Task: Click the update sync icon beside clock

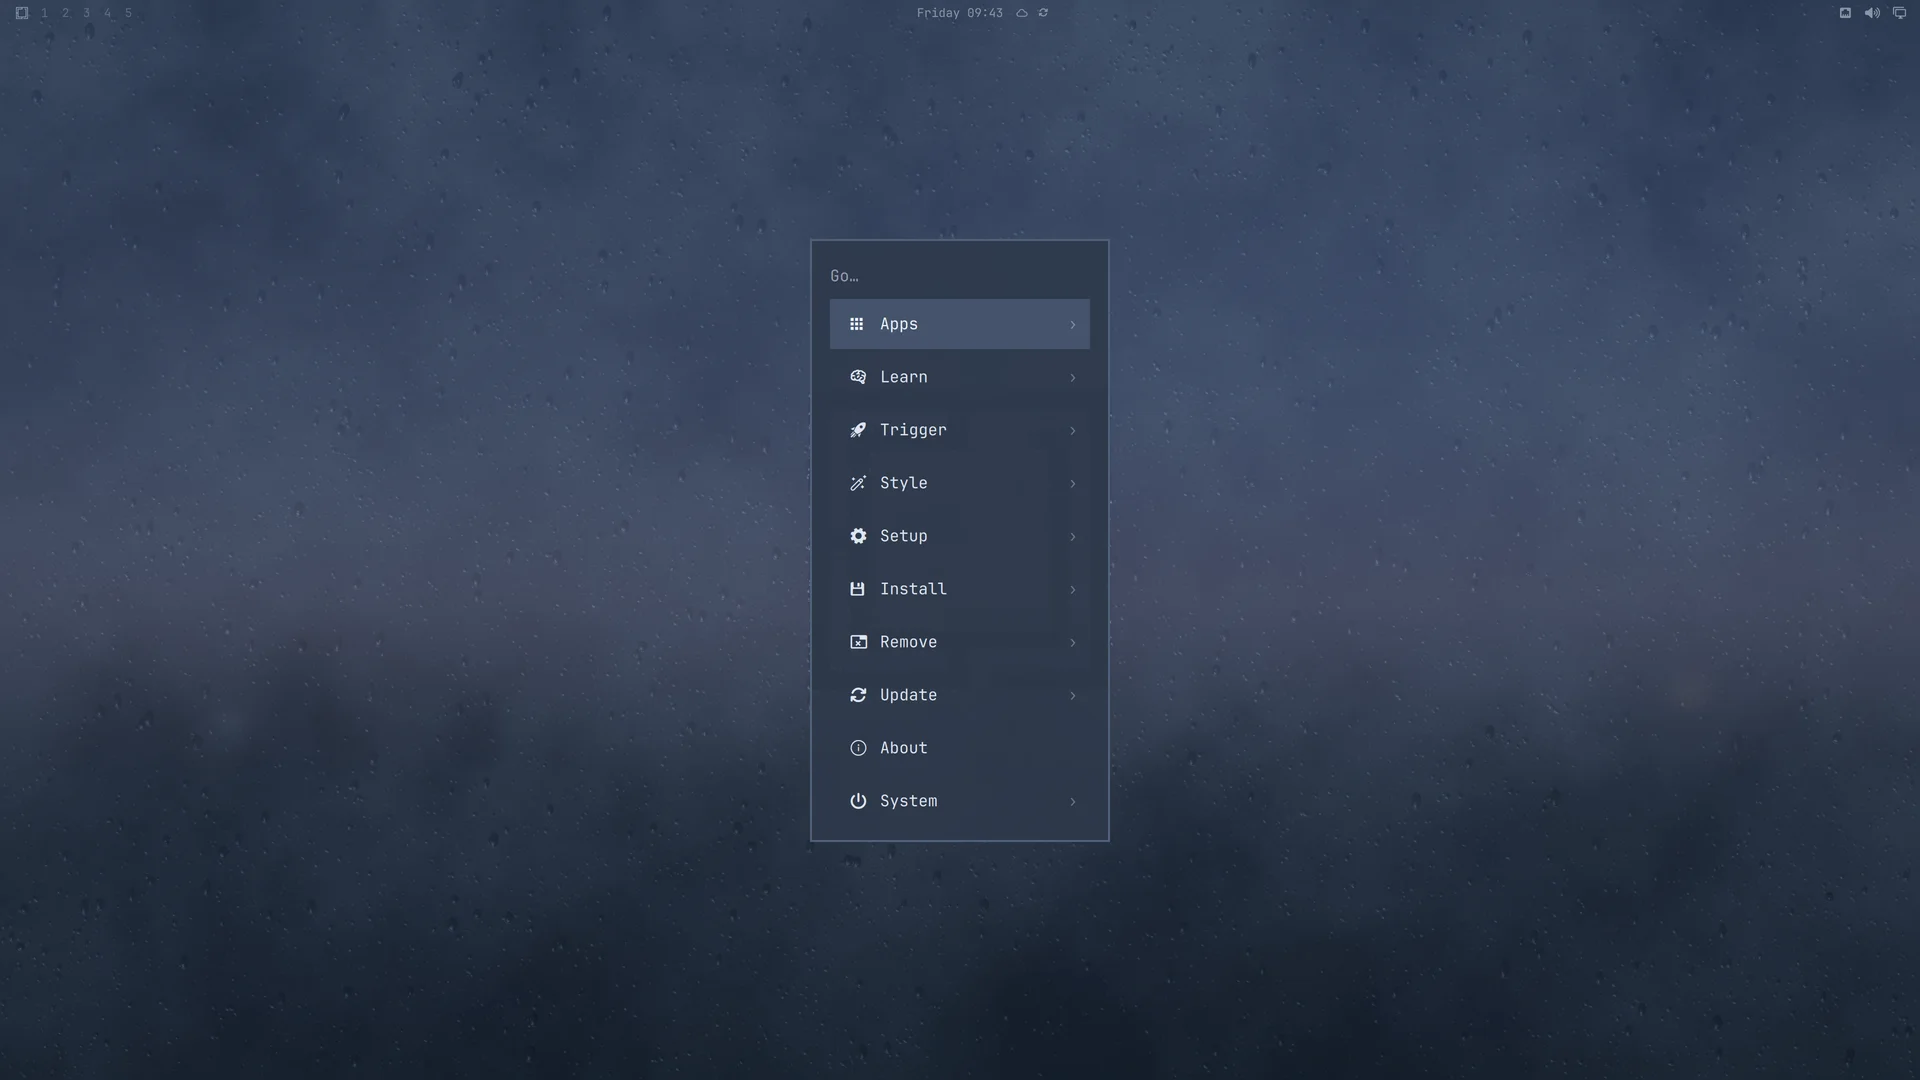Action: (x=1043, y=13)
